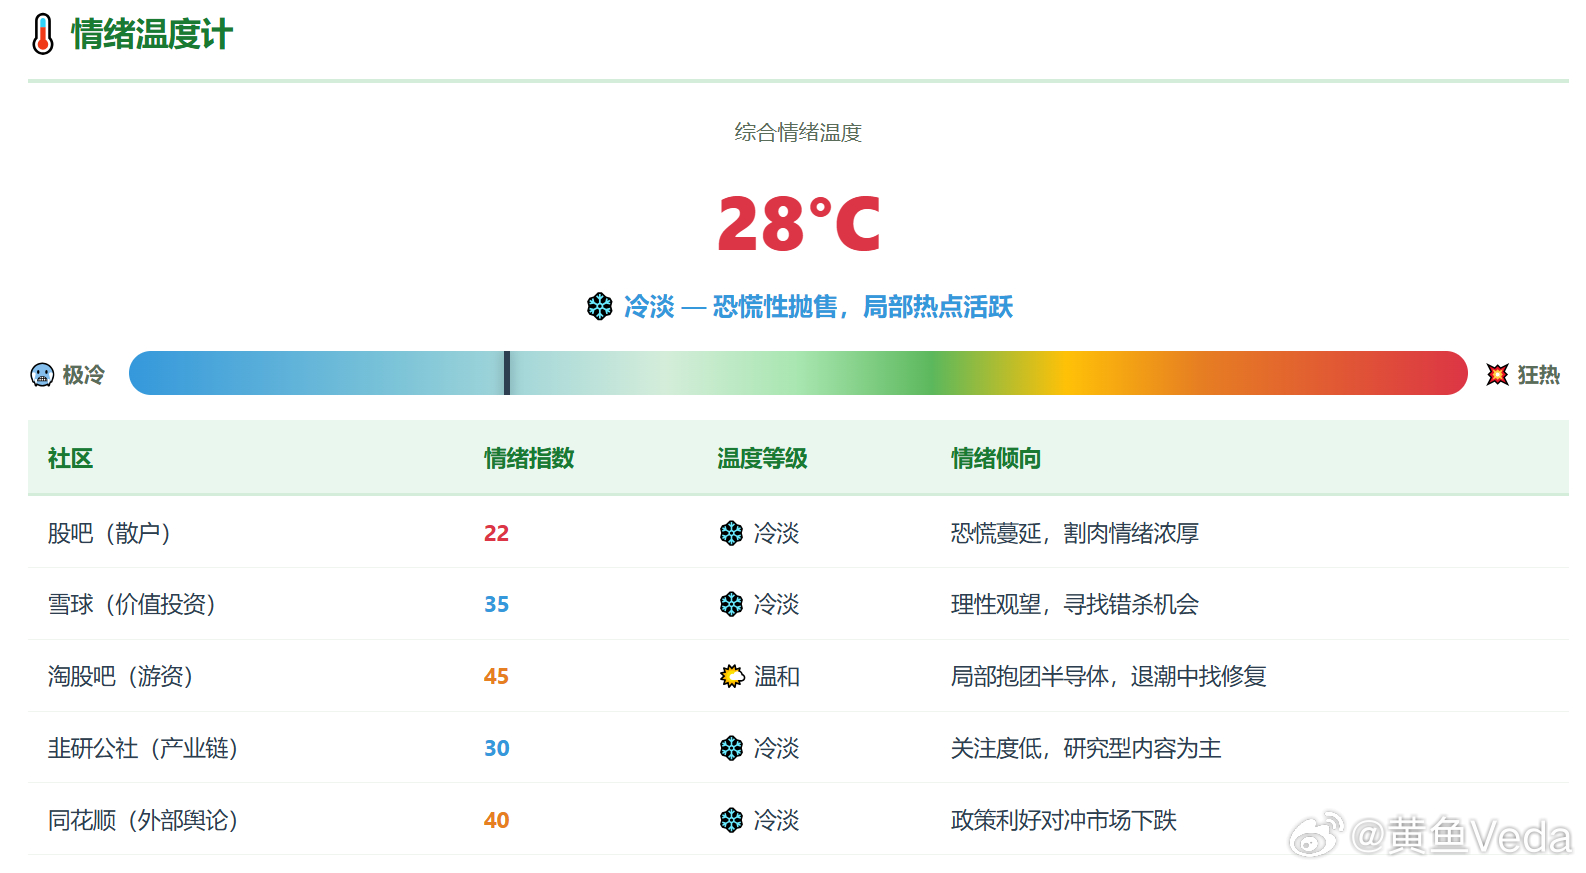The width and height of the screenshot is (1586, 873).
Task: Click the index value 30
Action: (496, 748)
